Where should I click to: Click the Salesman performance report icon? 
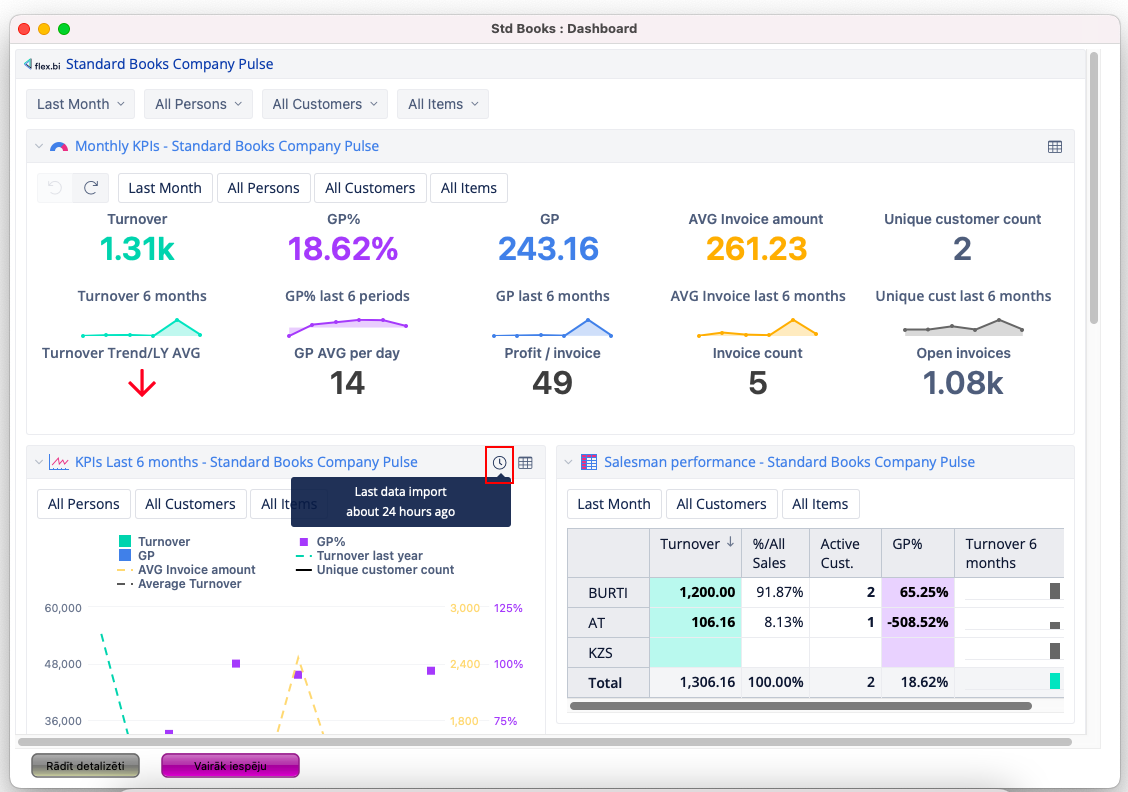point(589,462)
